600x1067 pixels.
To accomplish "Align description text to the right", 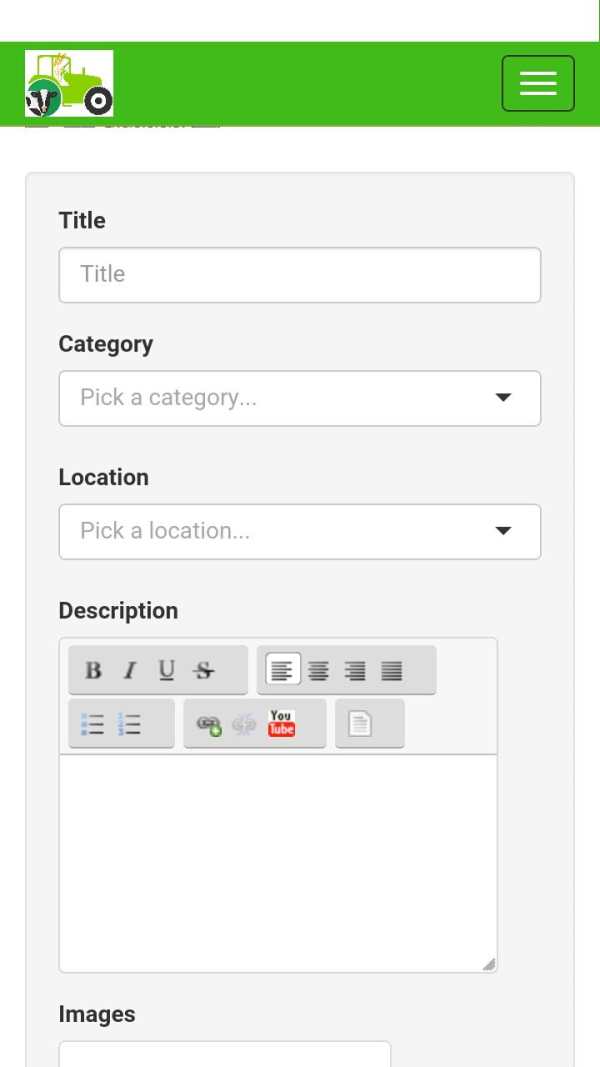I will [355, 670].
